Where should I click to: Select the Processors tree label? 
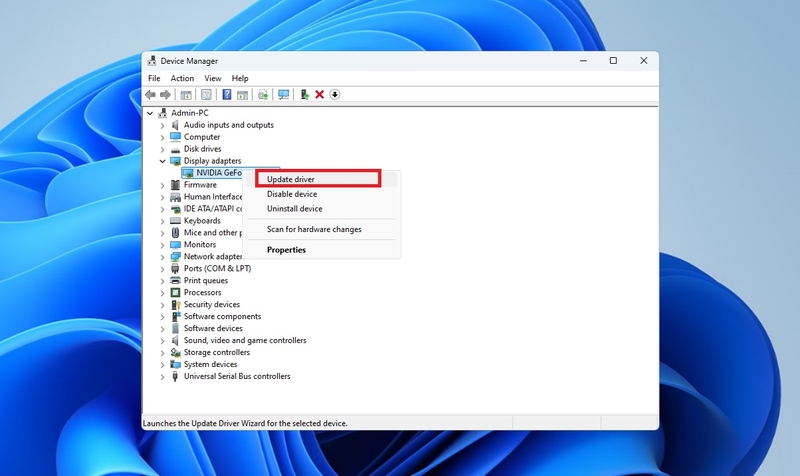tap(203, 292)
